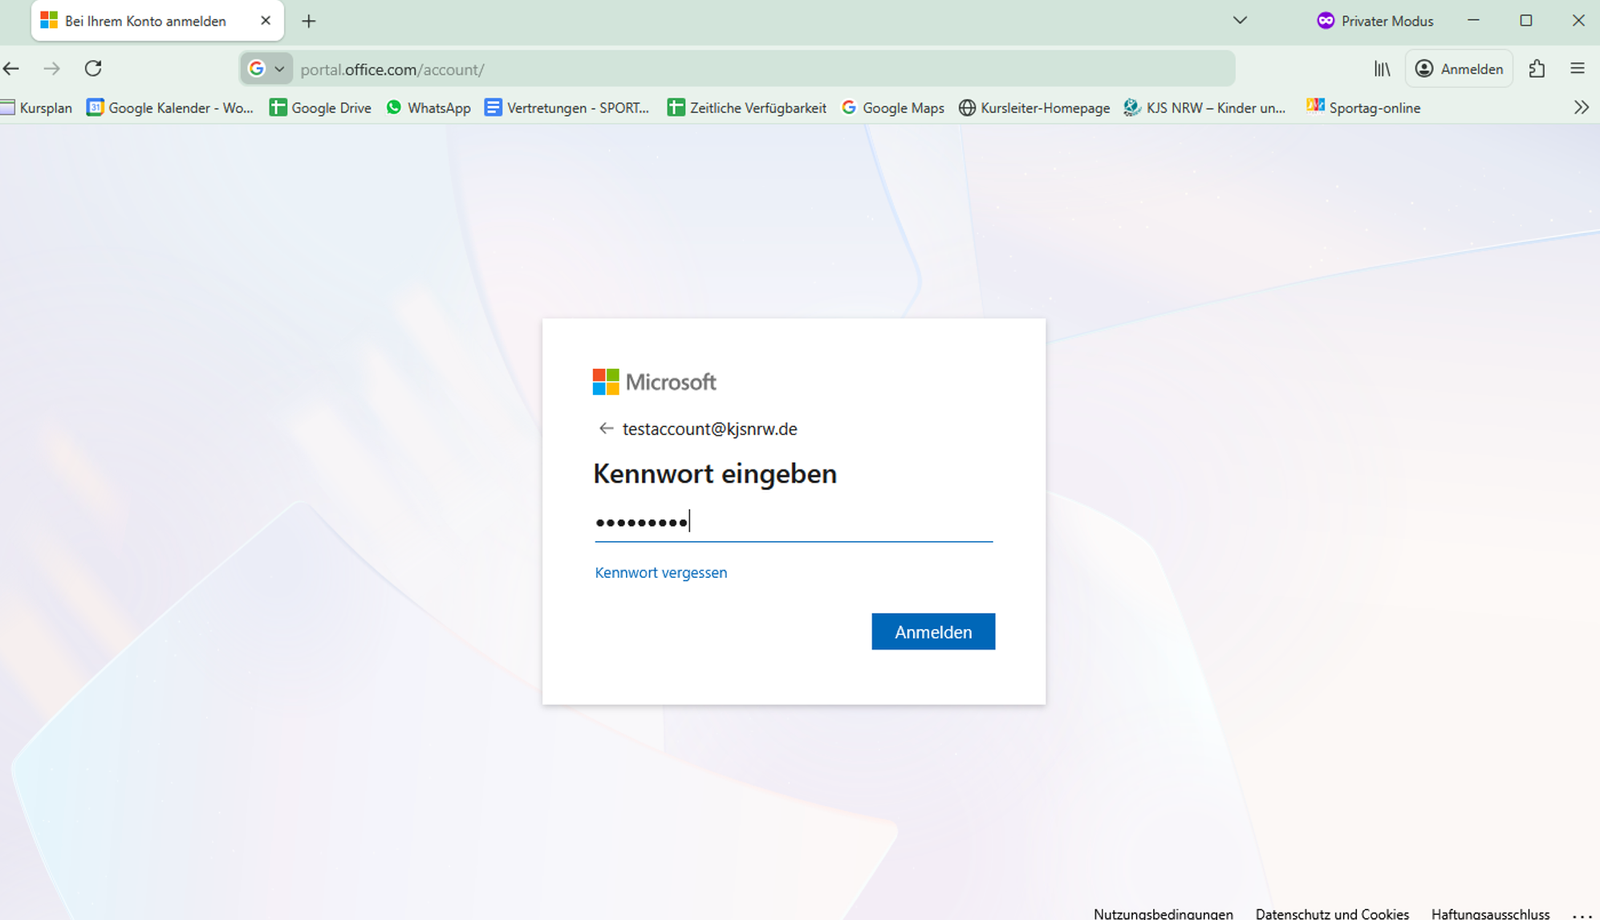Open a new tab with plus button

click(x=309, y=21)
